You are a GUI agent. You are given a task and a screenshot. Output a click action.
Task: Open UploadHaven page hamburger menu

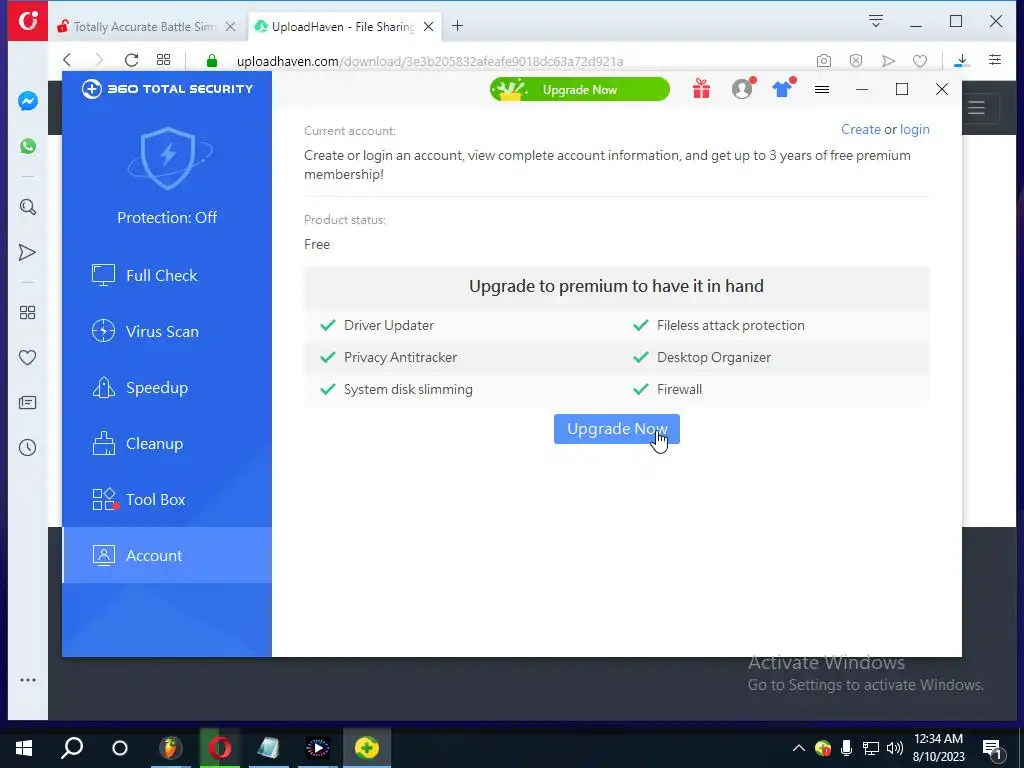976,108
